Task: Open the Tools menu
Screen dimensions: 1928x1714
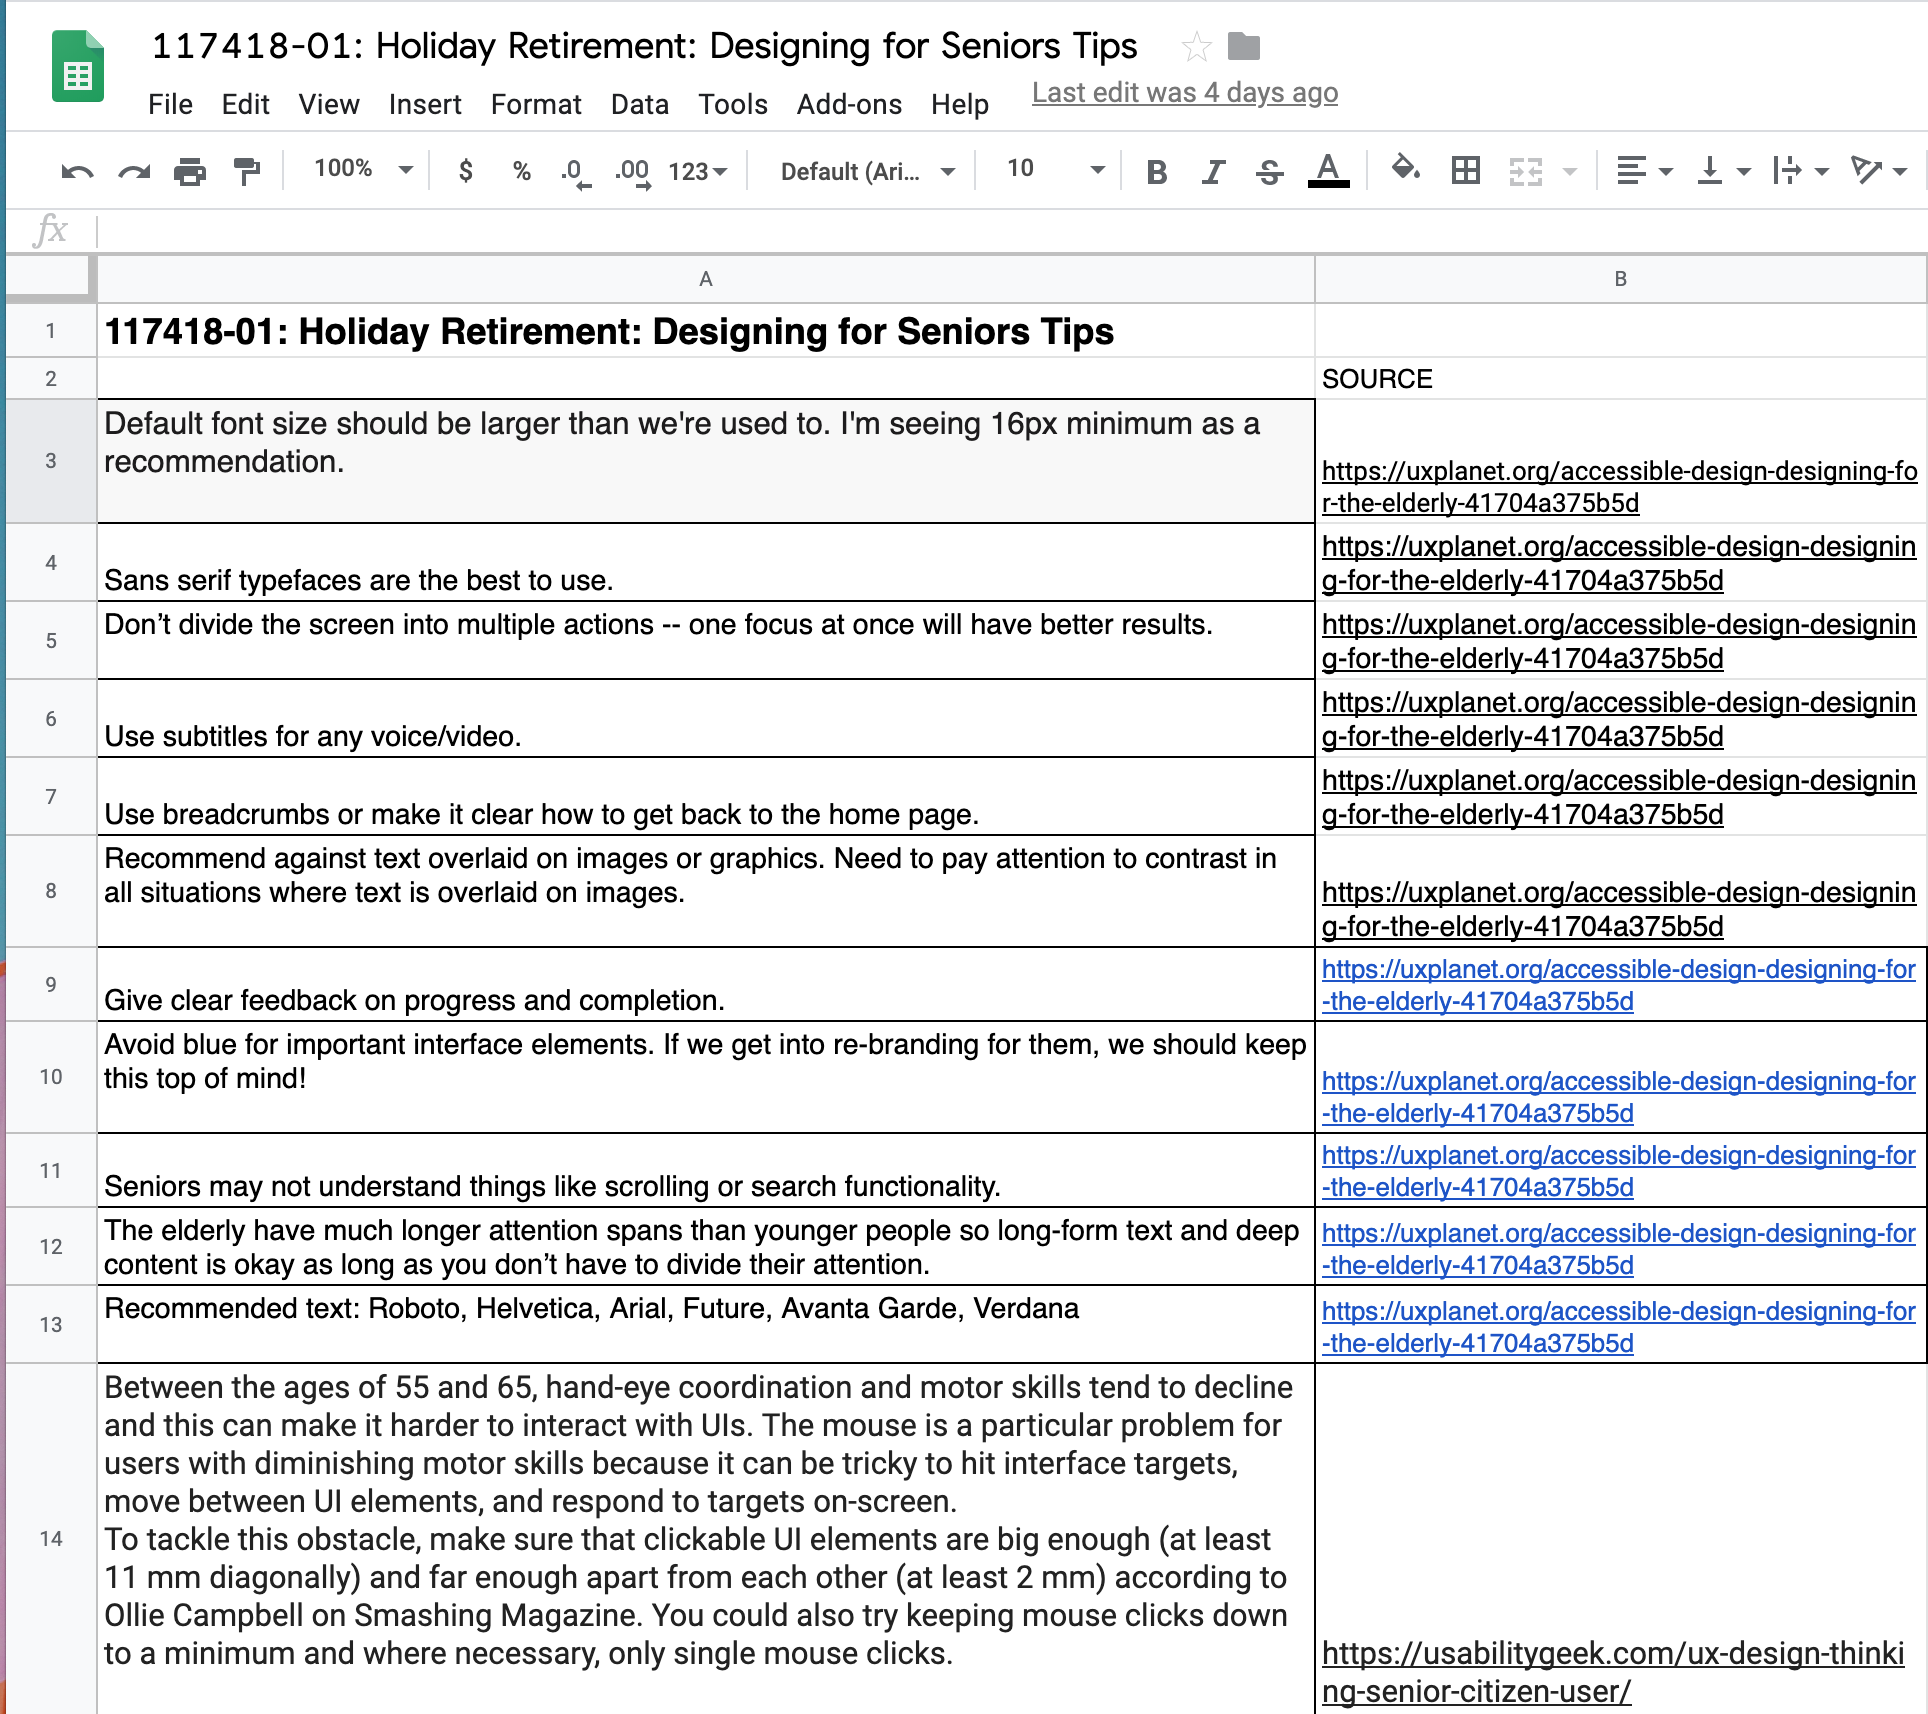Action: pos(733,104)
